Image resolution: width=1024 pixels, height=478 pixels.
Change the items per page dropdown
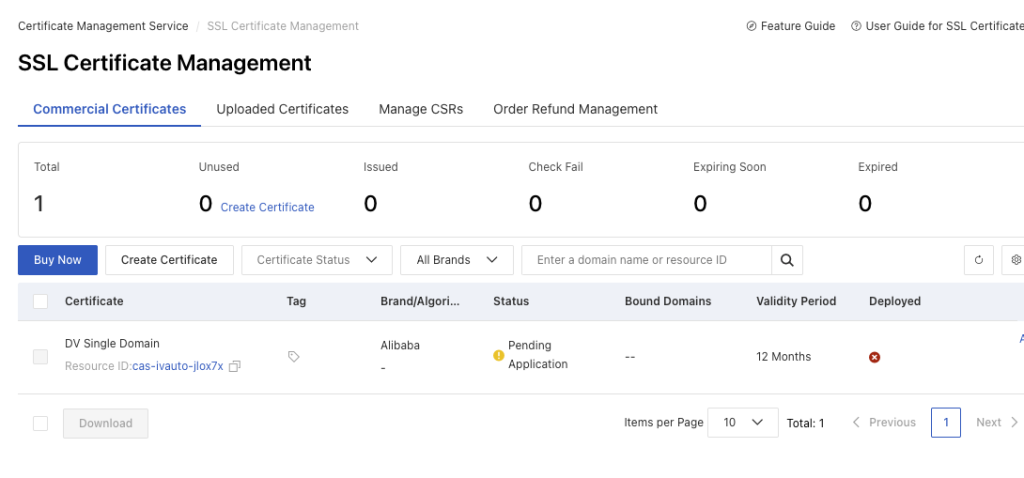click(x=742, y=423)
